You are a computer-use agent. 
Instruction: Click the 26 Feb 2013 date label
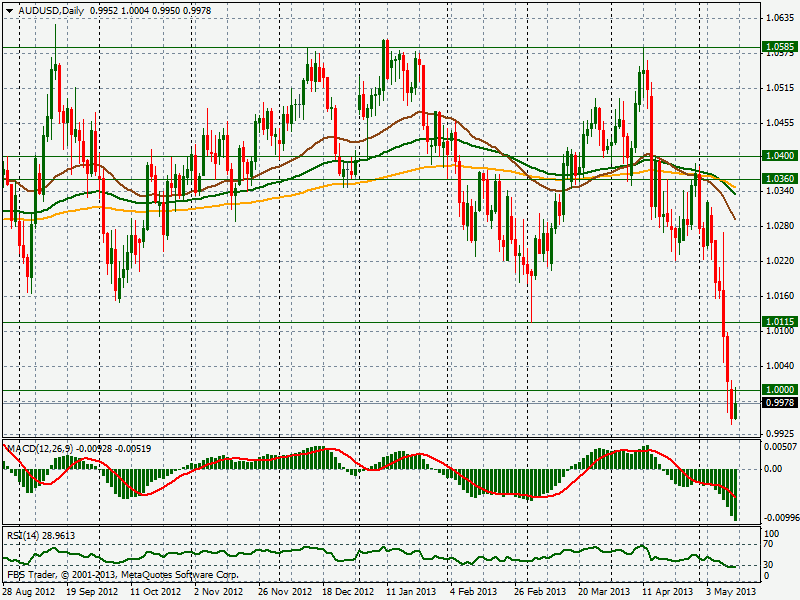[x=540, y=591]
